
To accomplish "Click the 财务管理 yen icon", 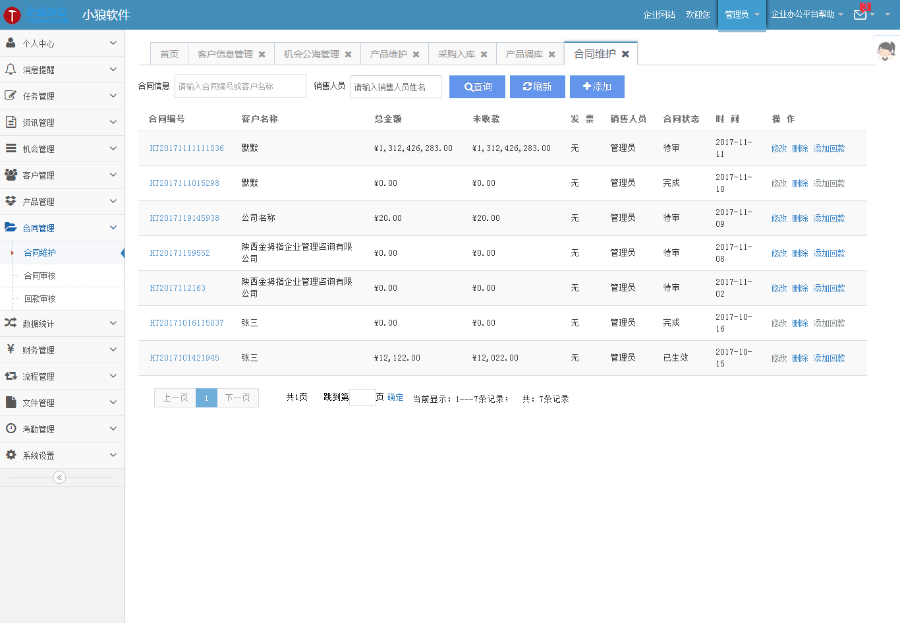I will coord(10,349).
